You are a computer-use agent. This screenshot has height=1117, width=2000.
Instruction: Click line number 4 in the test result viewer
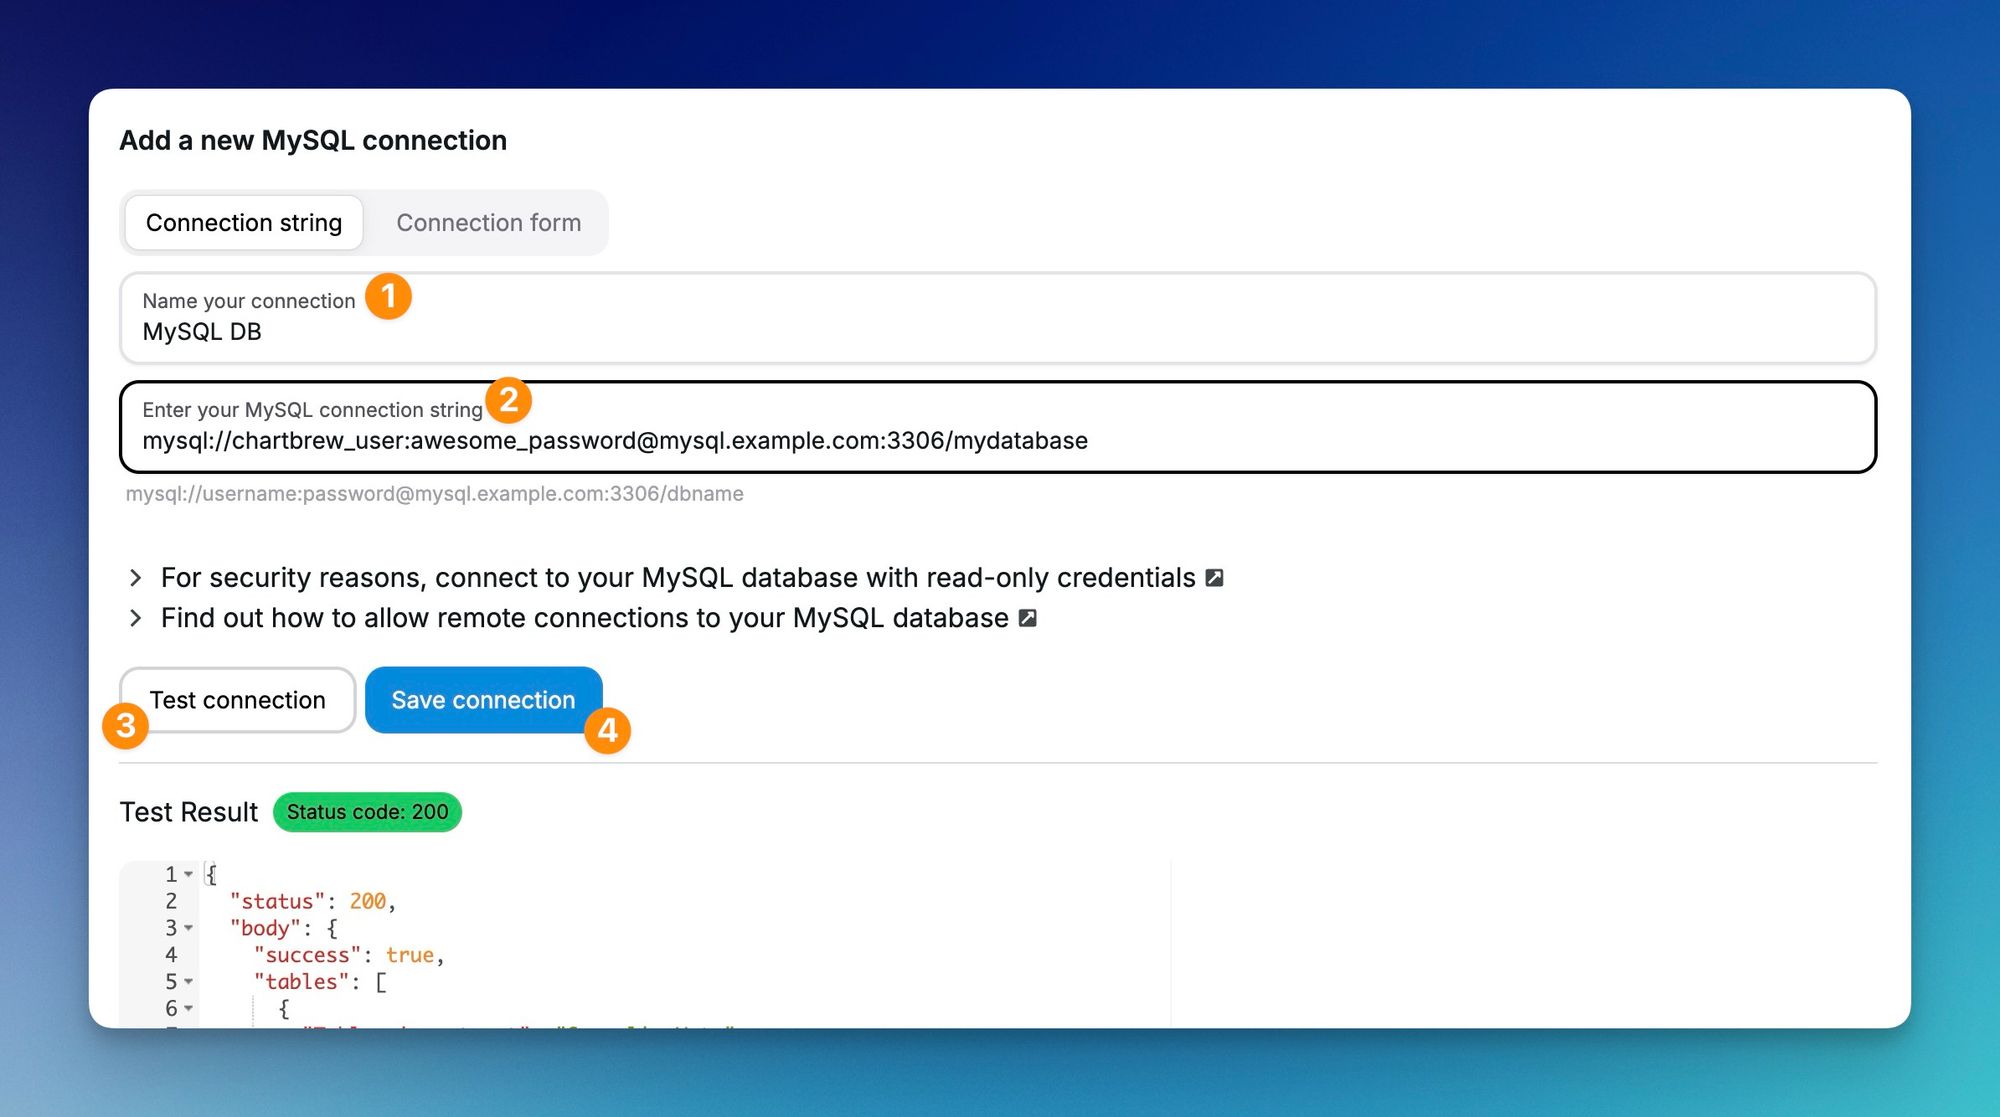pos(169,955)
